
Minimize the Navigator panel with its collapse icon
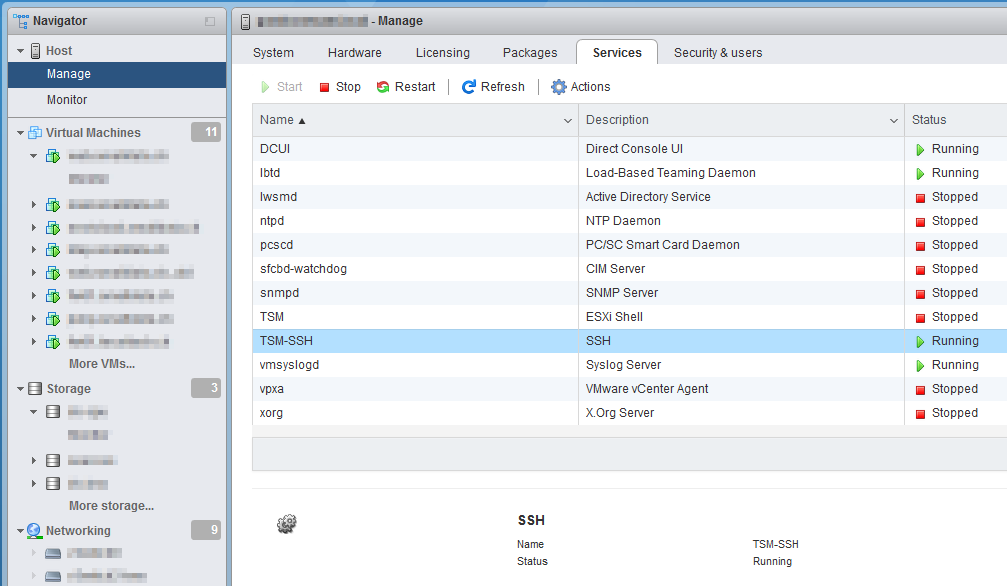click(x=210, y=21)
